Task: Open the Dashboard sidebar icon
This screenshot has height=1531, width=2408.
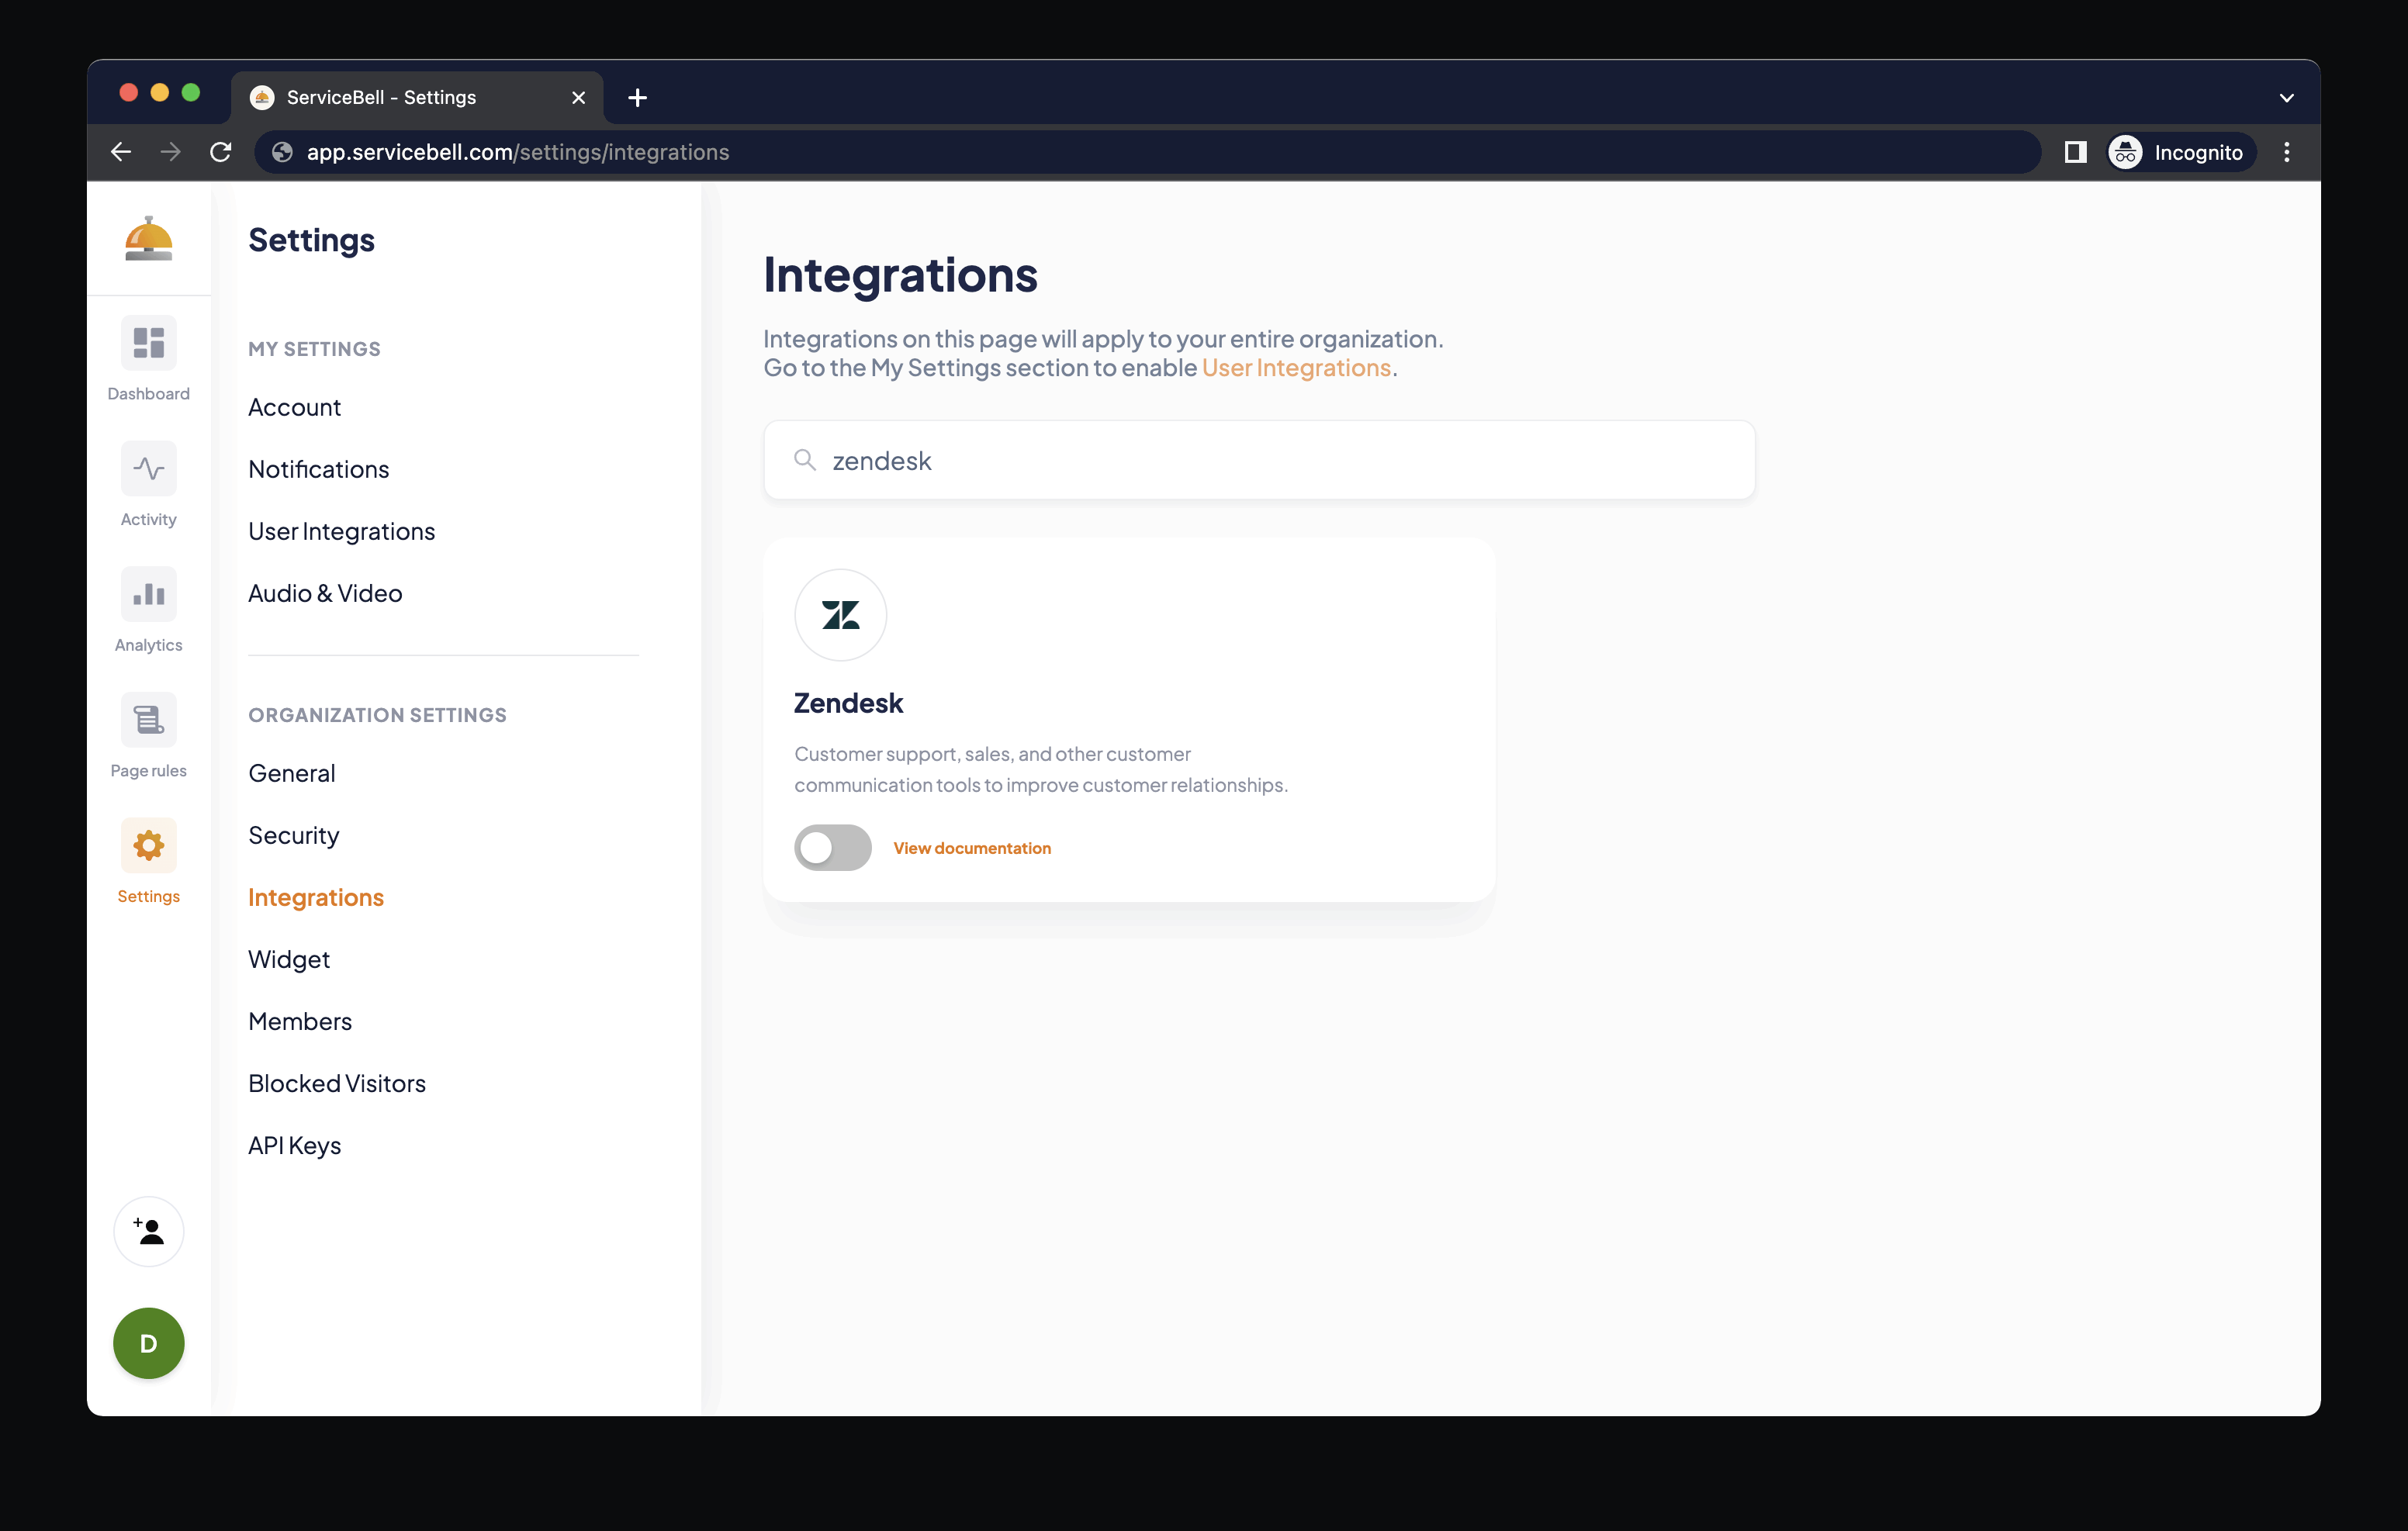Action: coord(148,343)
